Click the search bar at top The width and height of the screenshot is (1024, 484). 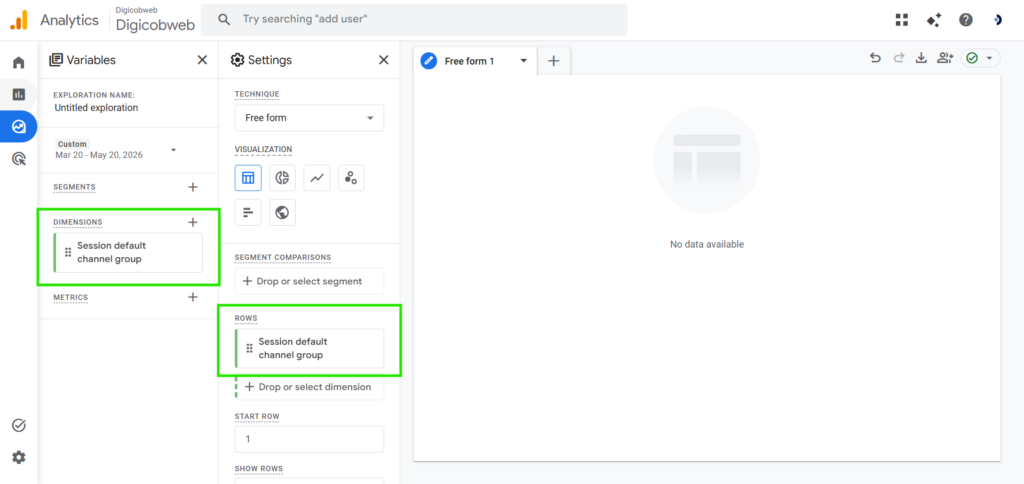coord(414,20)
